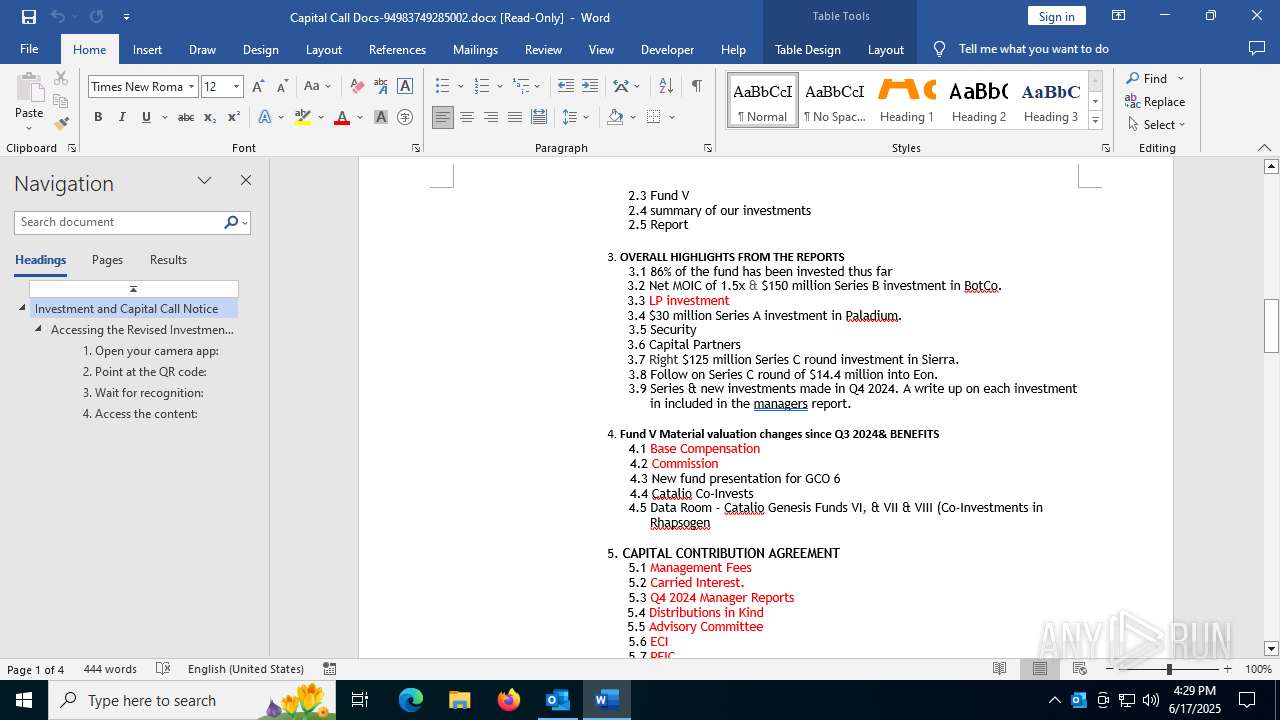Click the Bullets list icon
The height and width of the screenshot is (720, 1280).
pos(443,87)
